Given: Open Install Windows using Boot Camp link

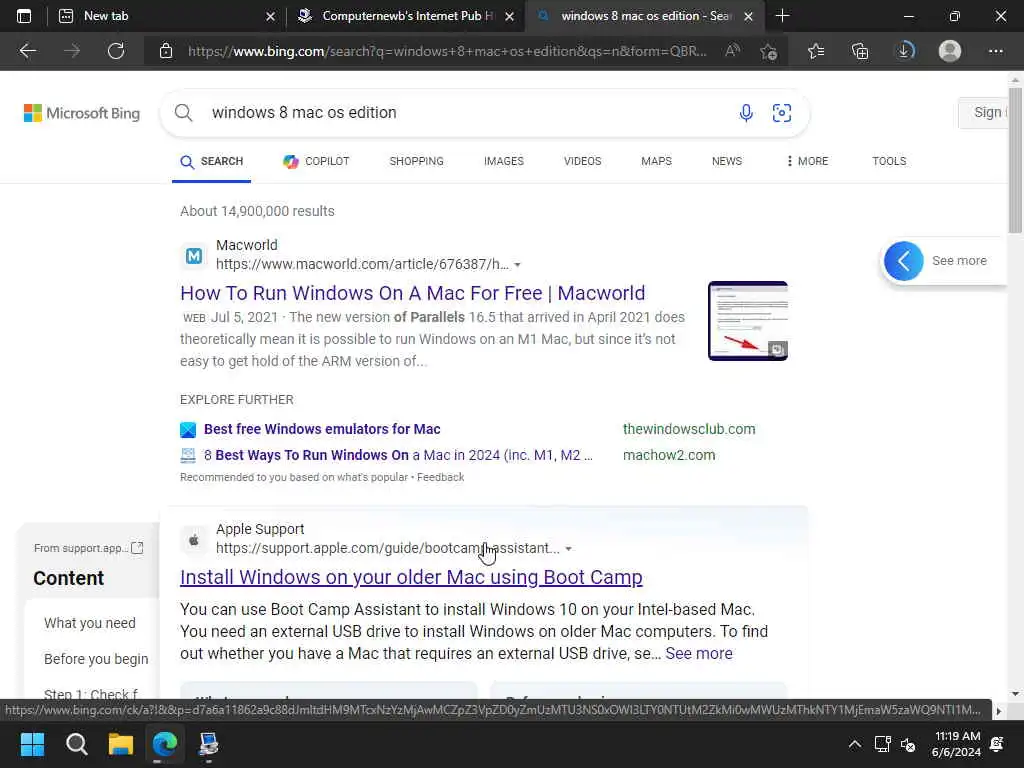Looking at the screenshot, I should coord(411,577).
